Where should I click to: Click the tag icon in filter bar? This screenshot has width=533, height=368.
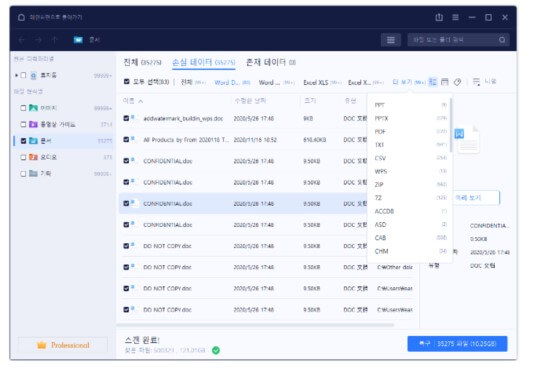458,82
